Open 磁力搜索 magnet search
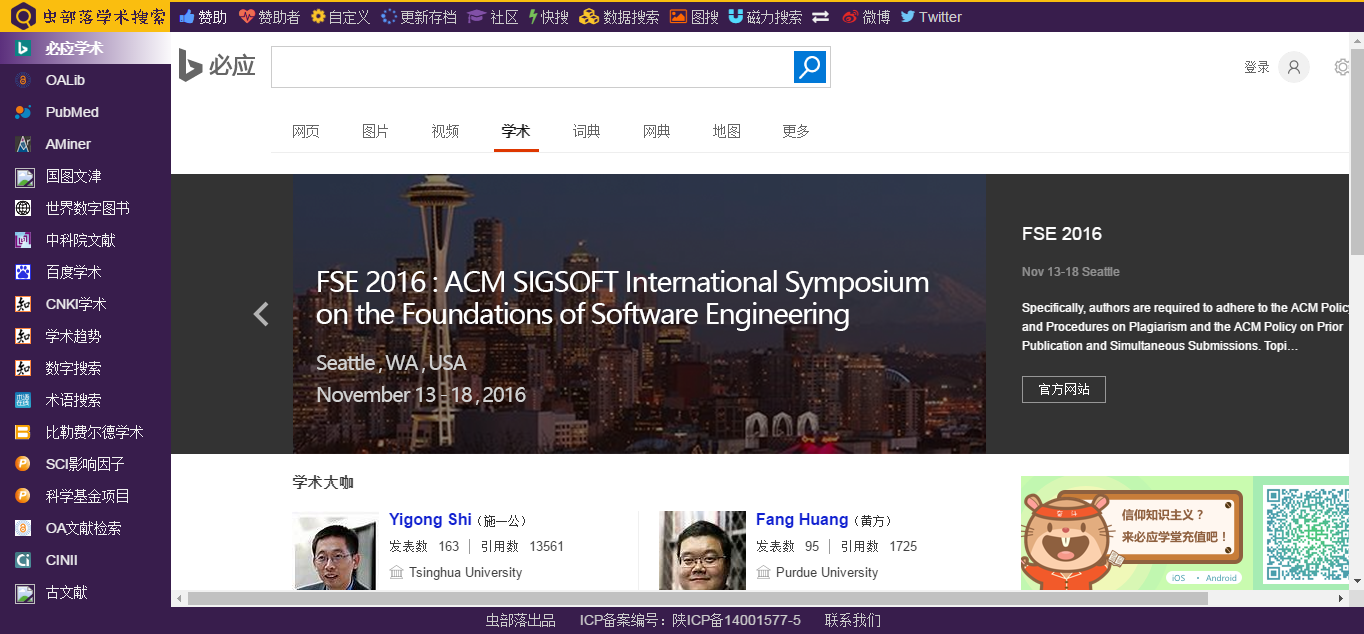 coord(765,17)
